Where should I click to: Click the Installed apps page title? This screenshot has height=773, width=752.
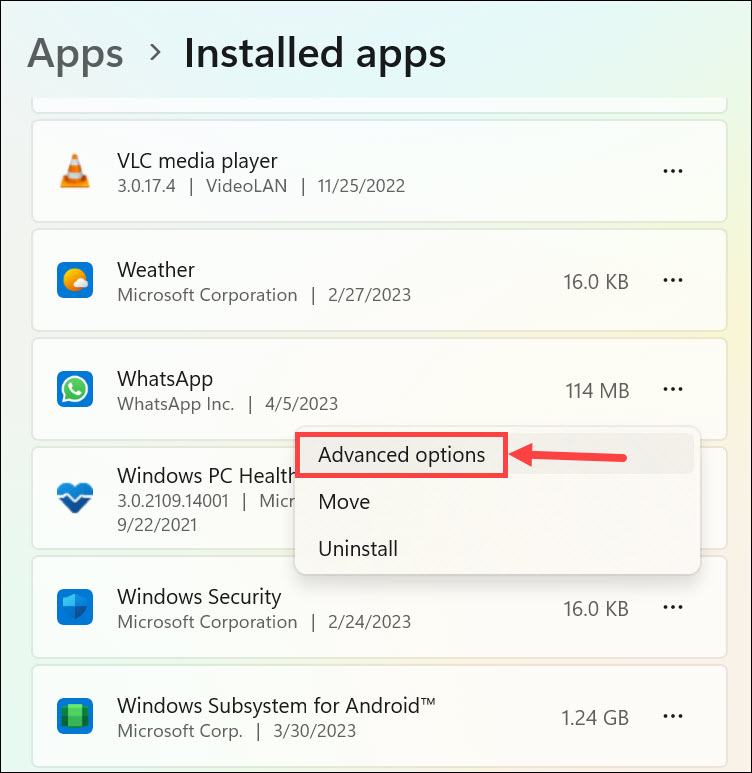(x=315, y=53)
